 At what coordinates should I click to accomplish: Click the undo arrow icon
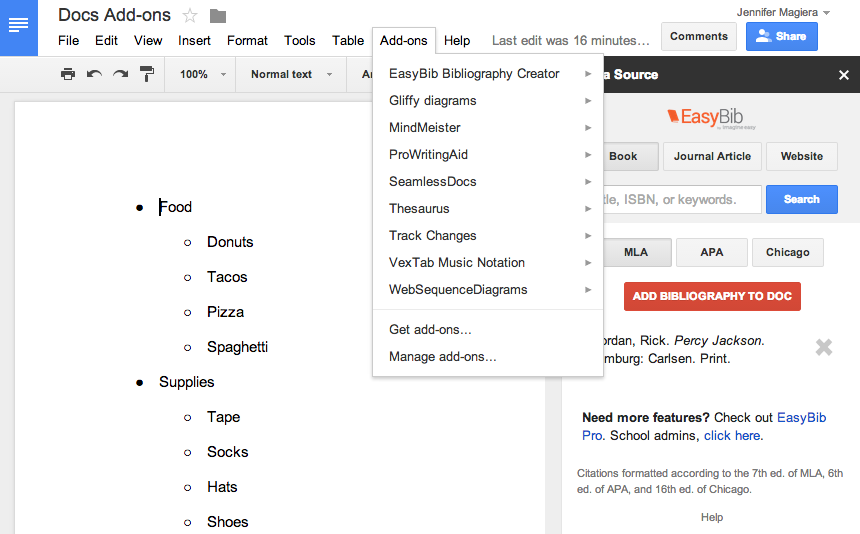pyautogui.click(x=94, y=74)
